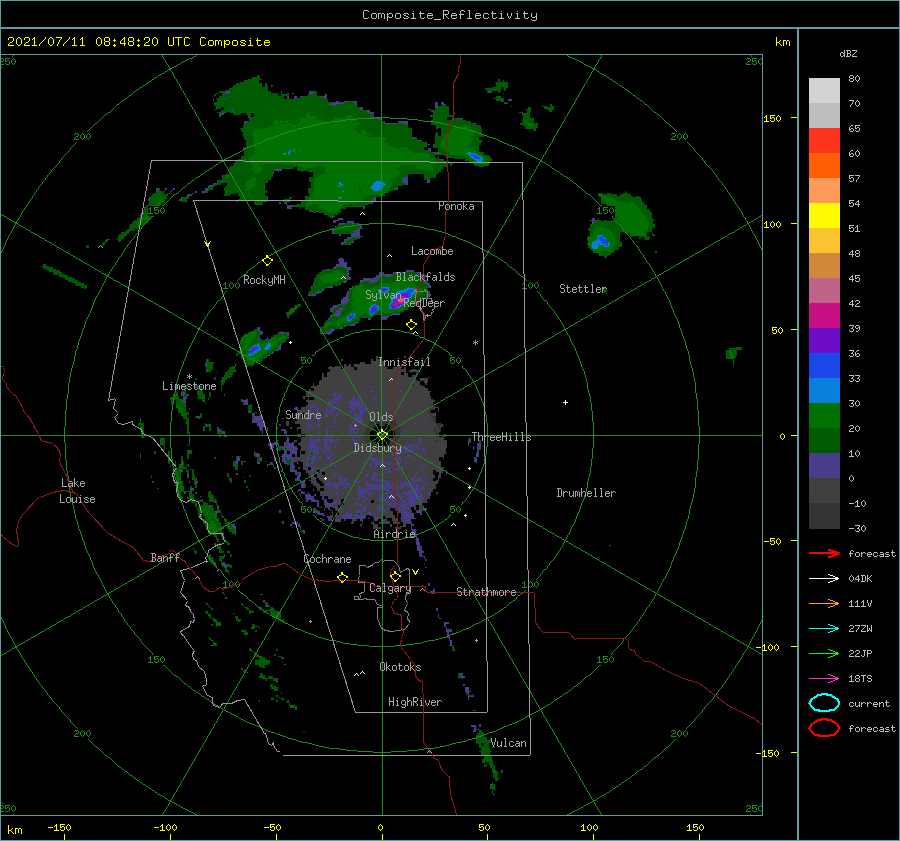
Task: Click the yellow diamond marker above RockyMH
Action: tap(267, 261)
